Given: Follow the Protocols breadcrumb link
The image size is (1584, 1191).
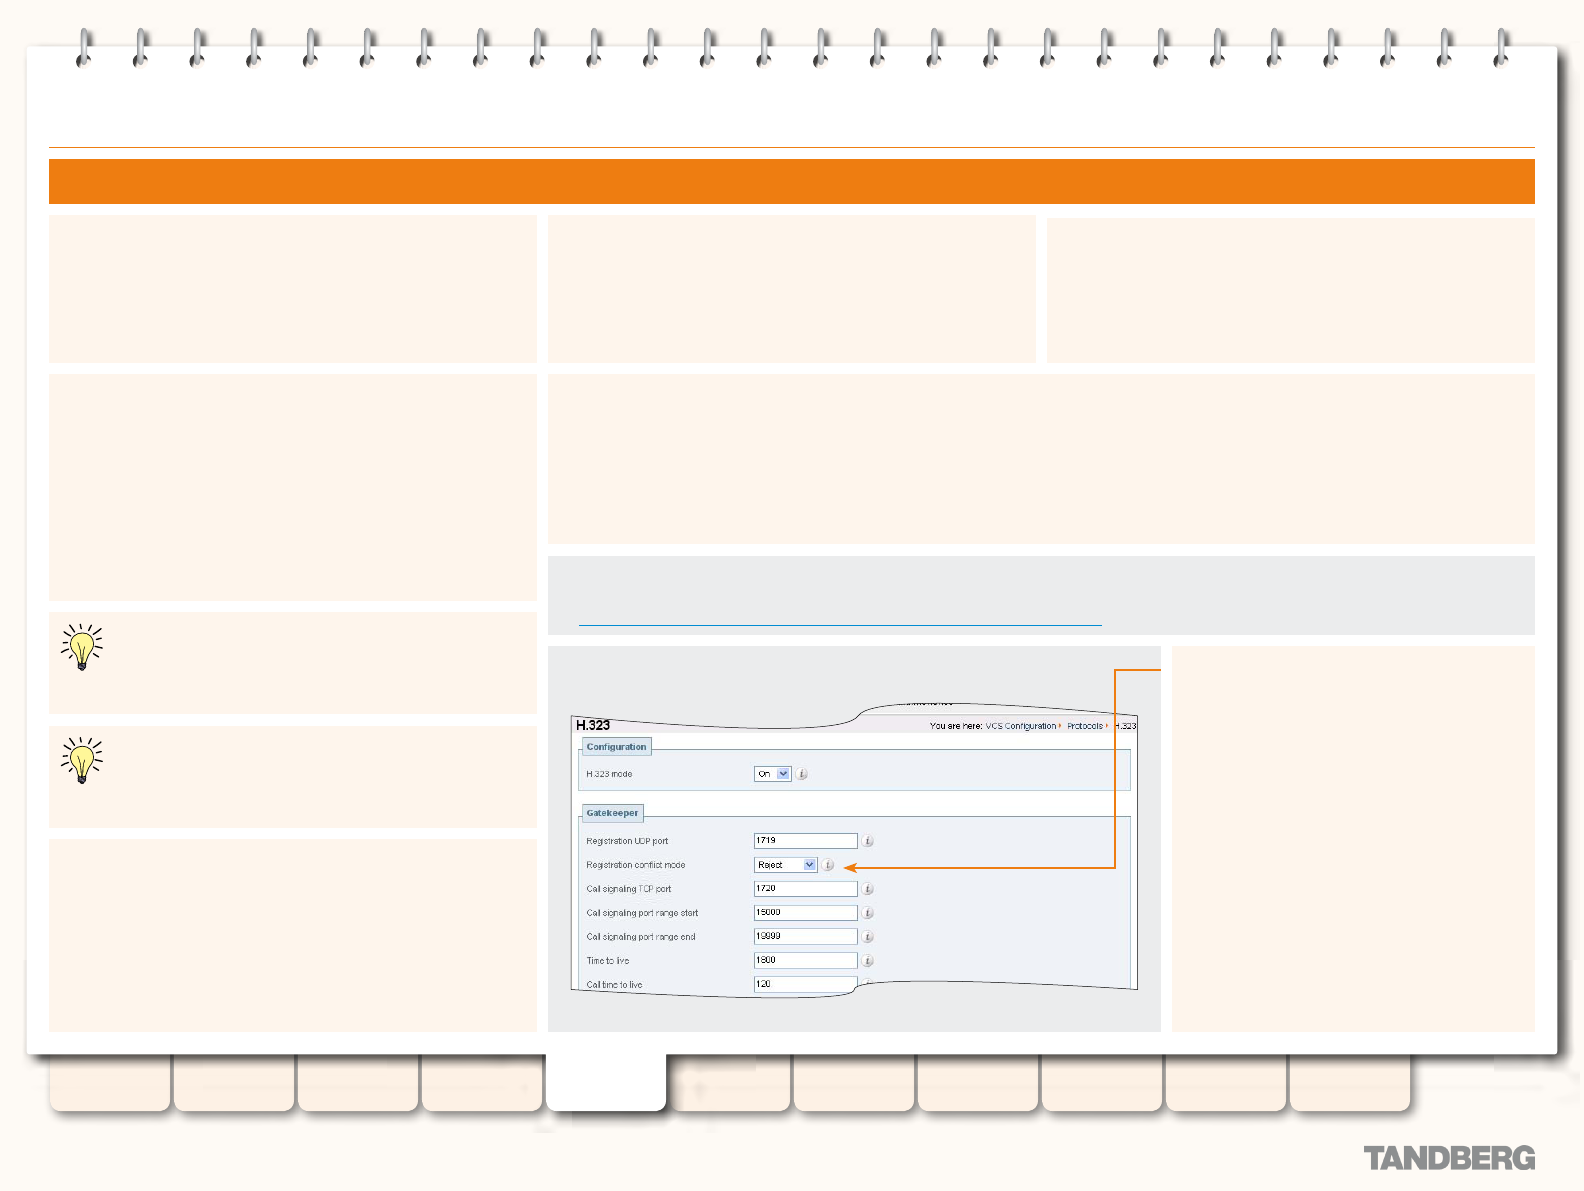Looking at the screenshot, I should click(x=1084, y=726).
